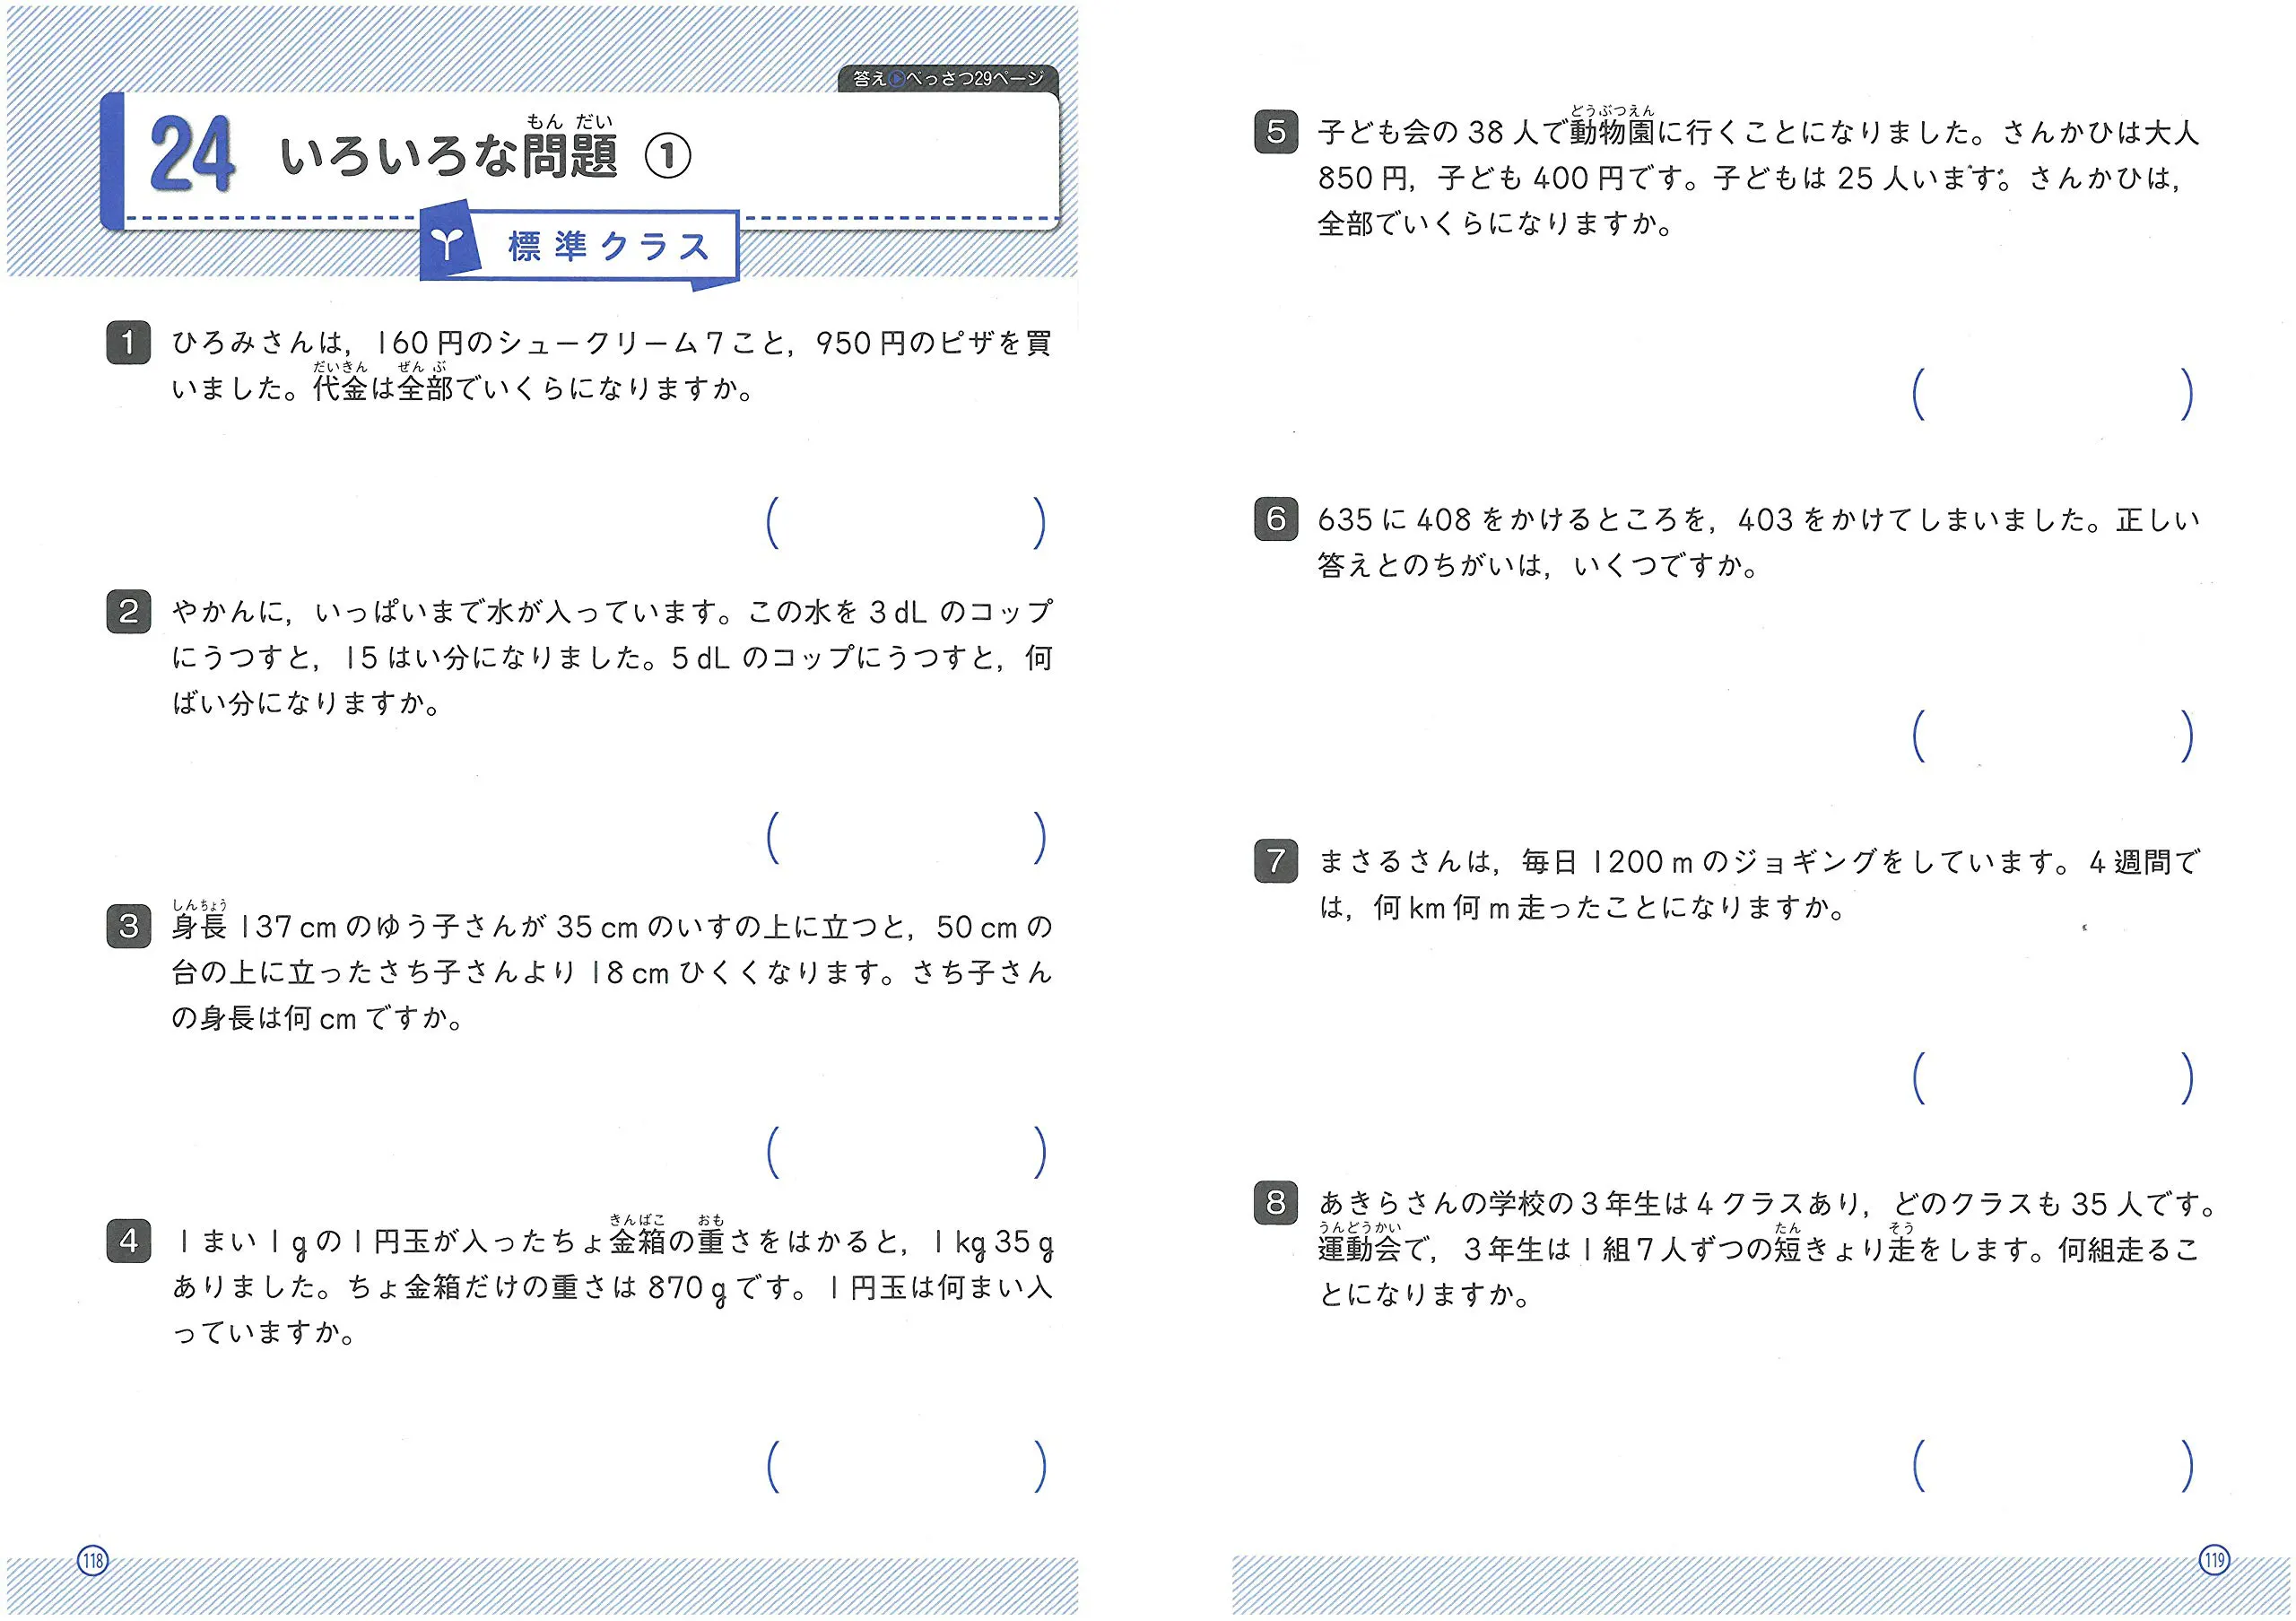
Task: Click the problem number 8 badge
Action: pyautogui.click(x=1276, y=1202)
